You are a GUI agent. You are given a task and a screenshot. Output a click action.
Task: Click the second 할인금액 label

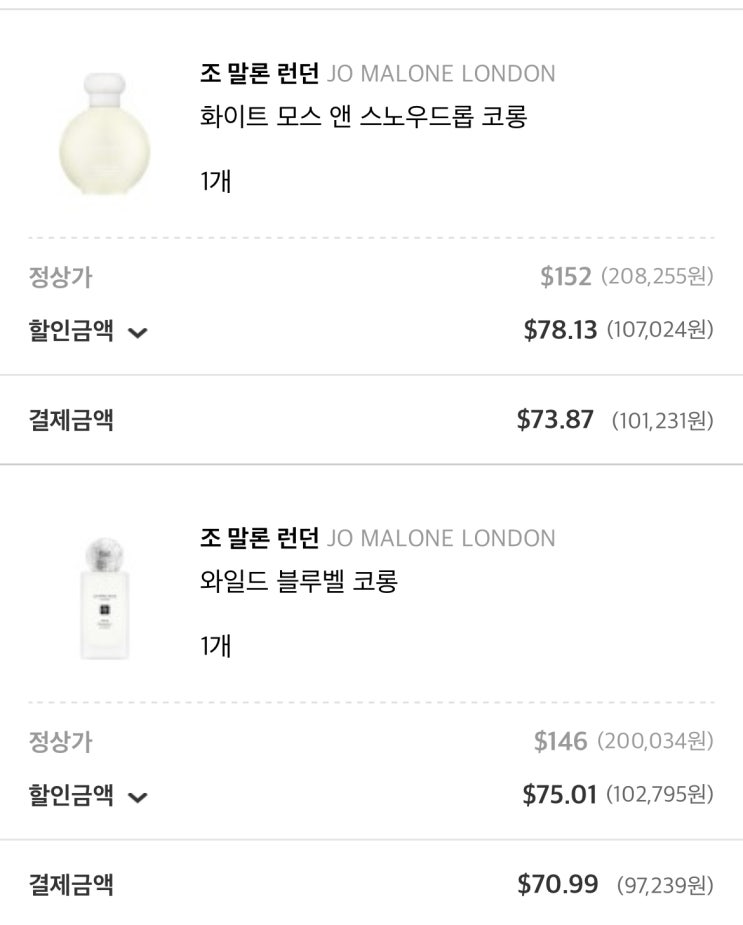71,795
